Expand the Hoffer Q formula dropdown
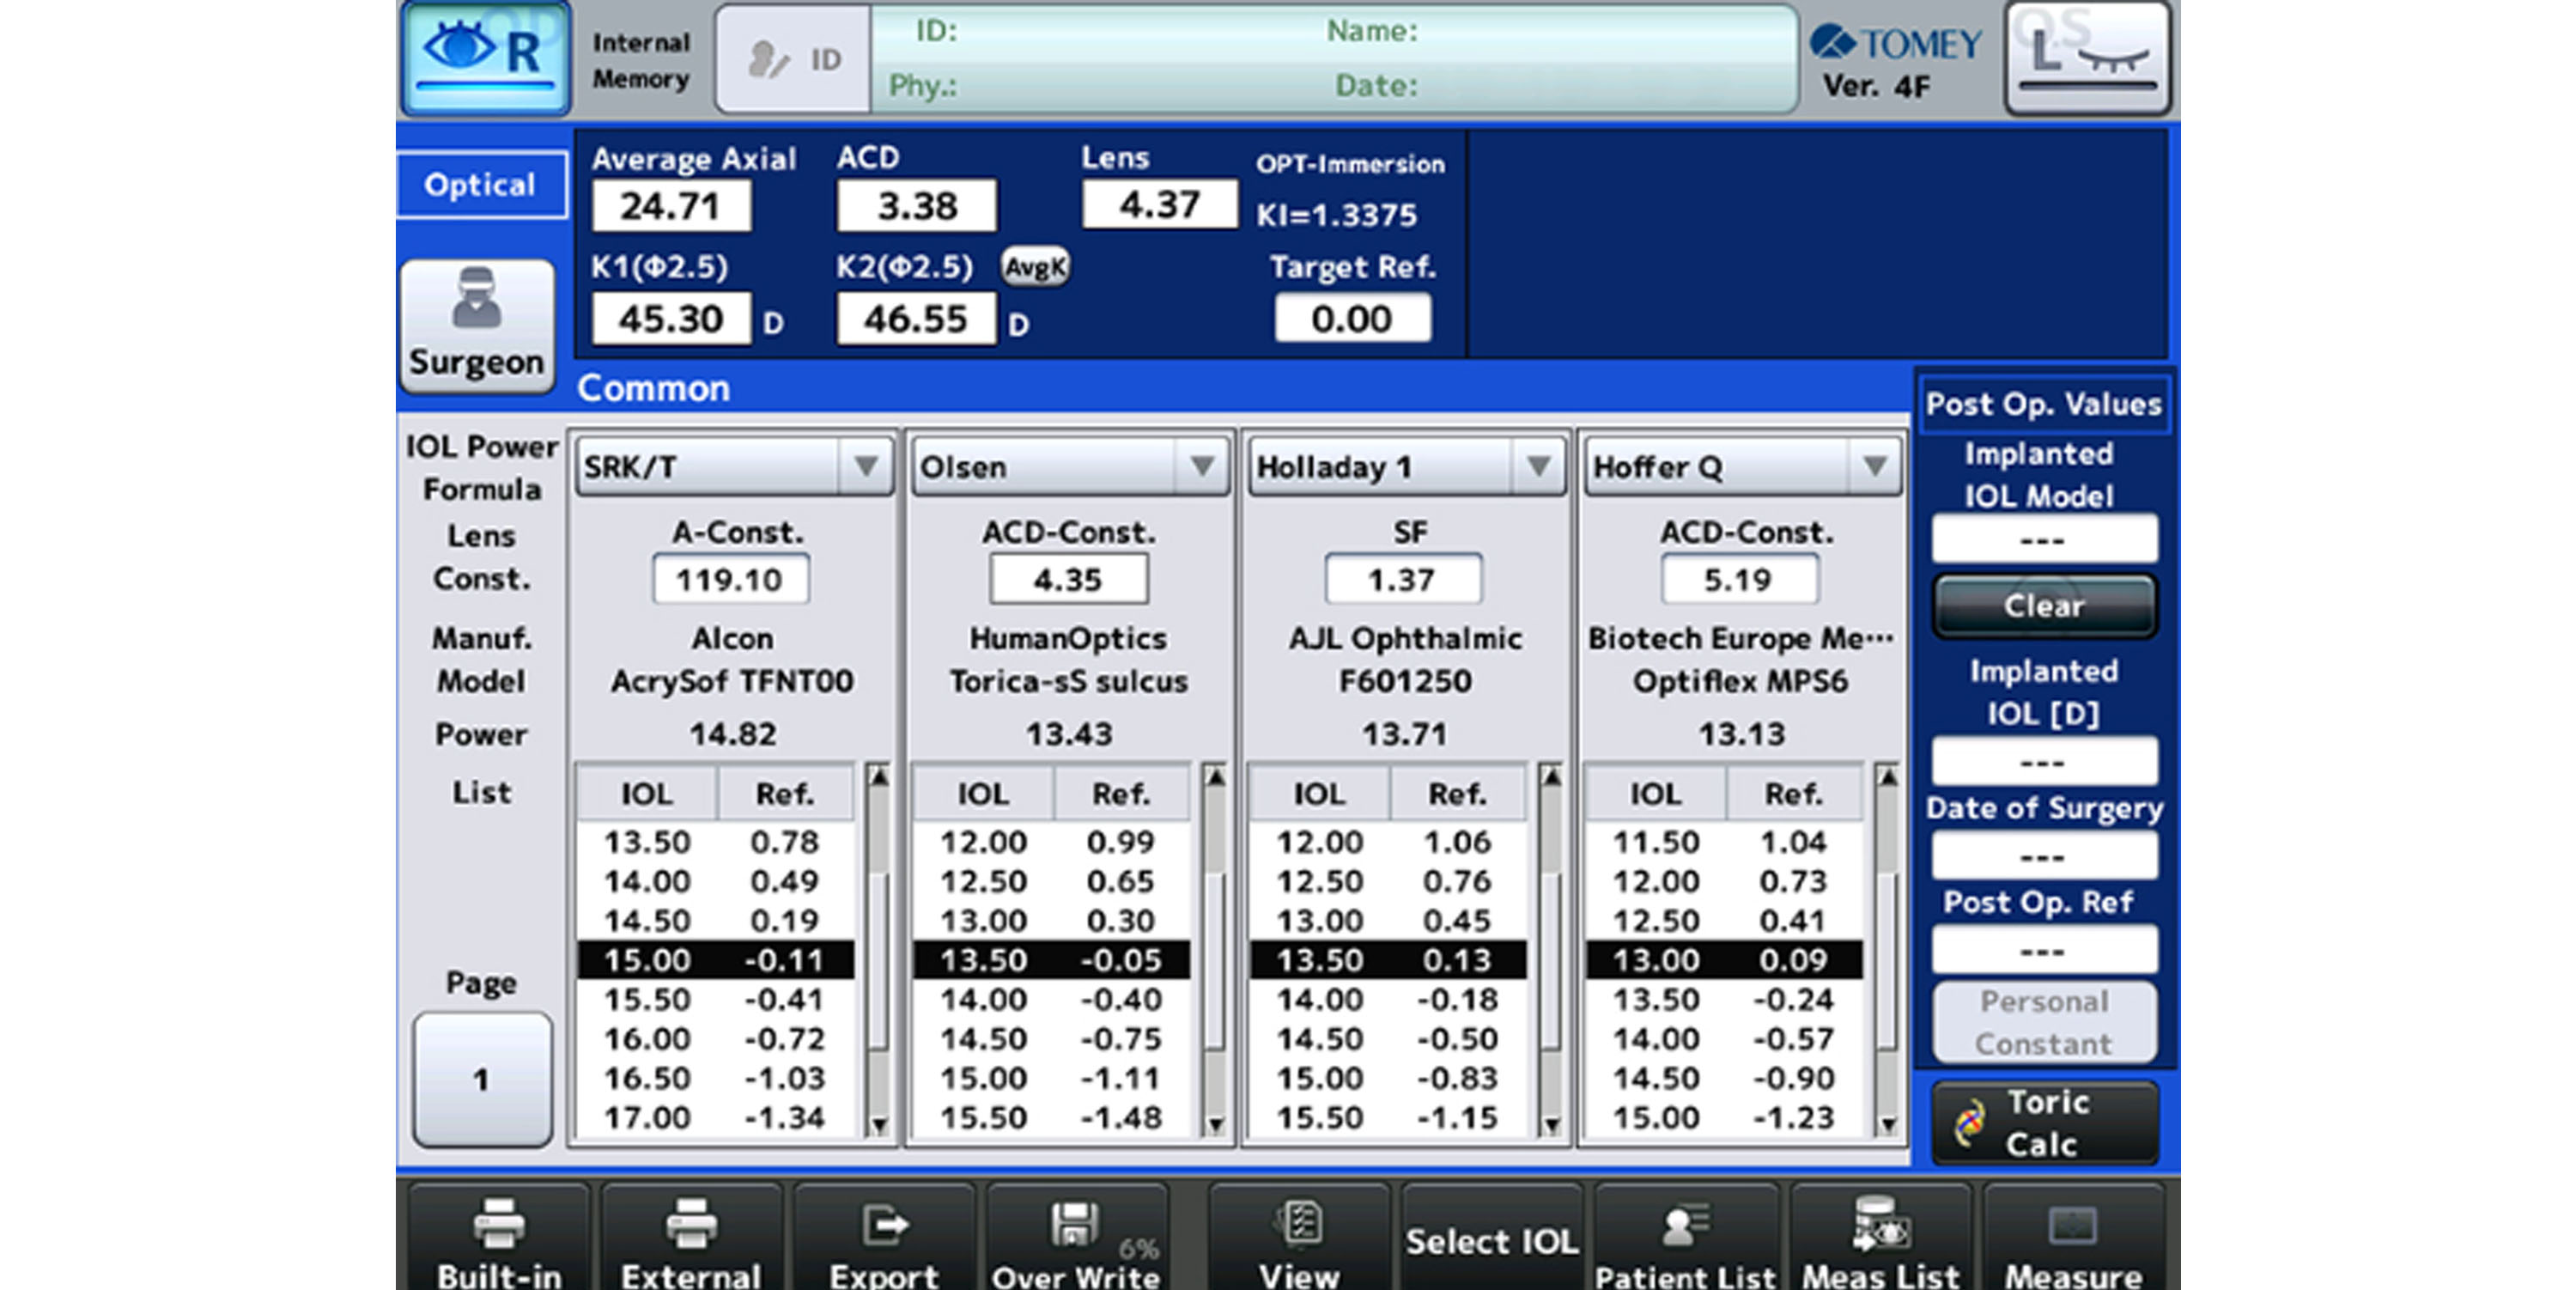 click(x=1874, y=467)
